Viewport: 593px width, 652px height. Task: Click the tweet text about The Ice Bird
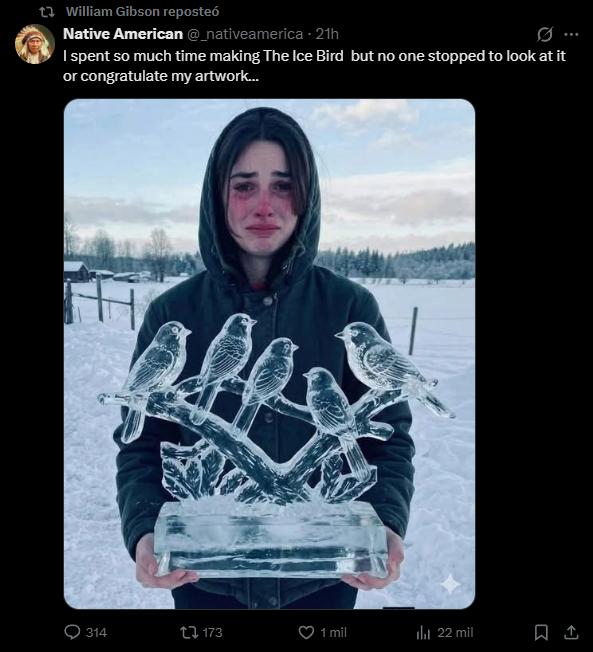pyautogui.click(x=314, y=66)
